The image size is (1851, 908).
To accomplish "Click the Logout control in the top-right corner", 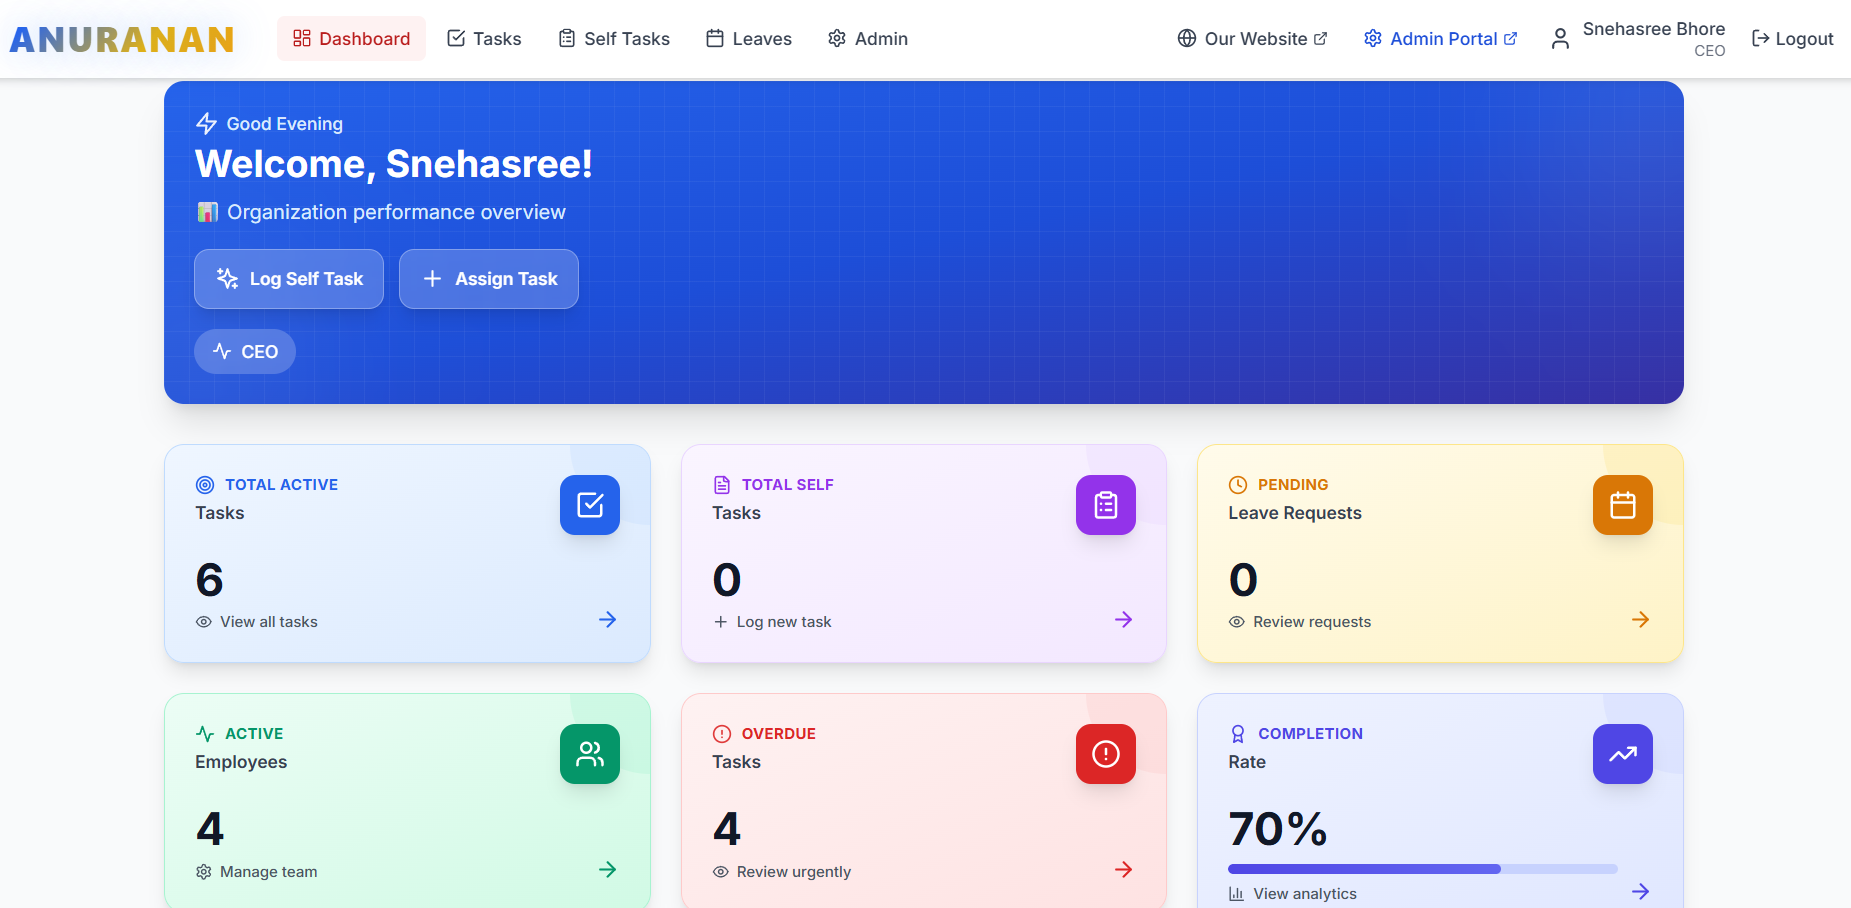I will [1792, 38].
